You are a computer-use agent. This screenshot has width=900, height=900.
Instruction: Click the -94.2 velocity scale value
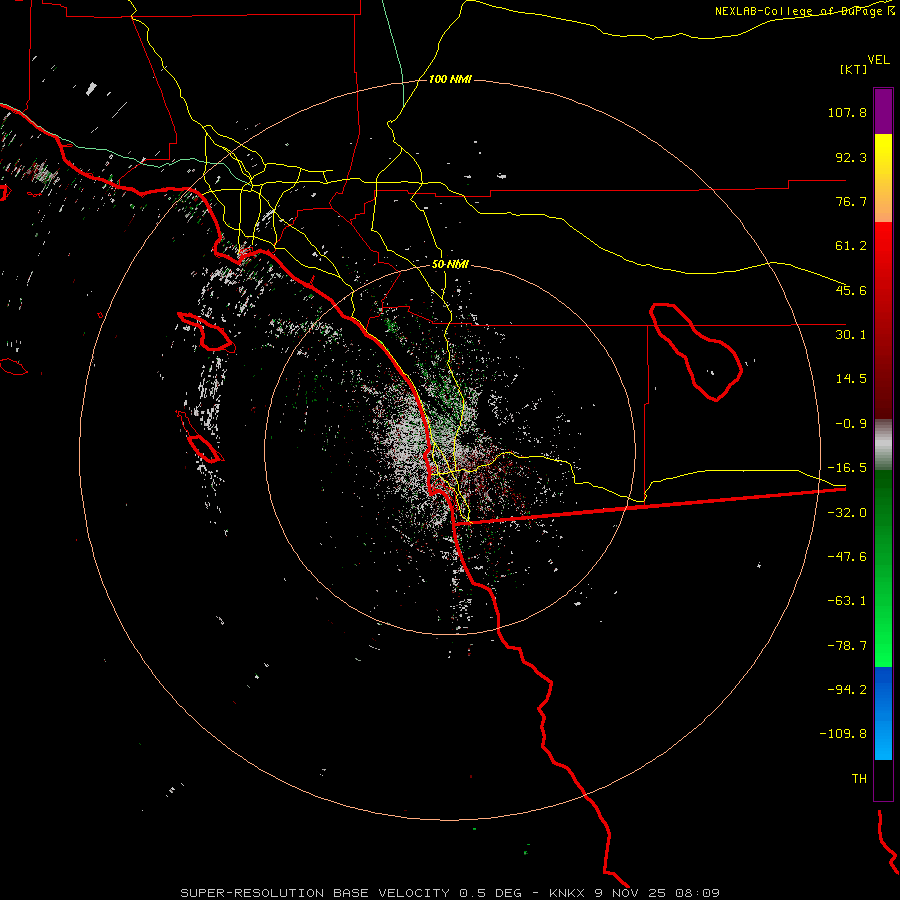pos(847,690)
